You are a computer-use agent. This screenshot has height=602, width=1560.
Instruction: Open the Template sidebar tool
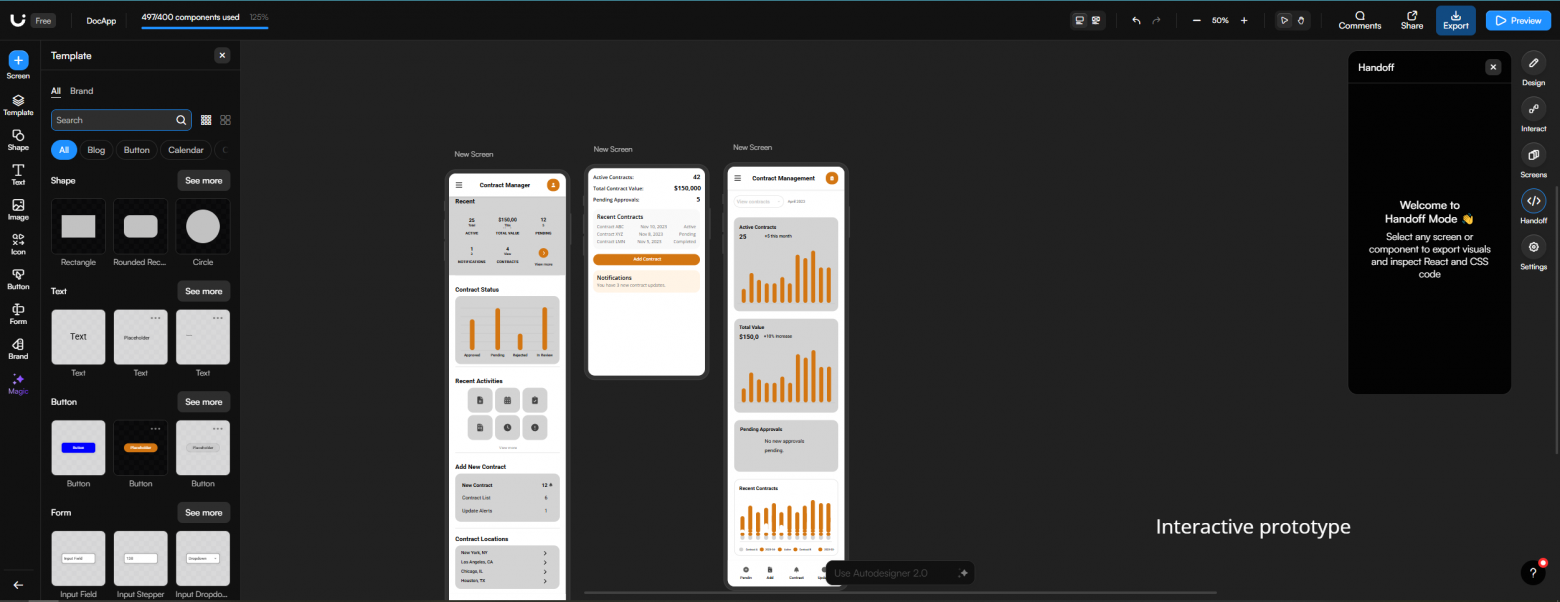[x=18, y=106]
